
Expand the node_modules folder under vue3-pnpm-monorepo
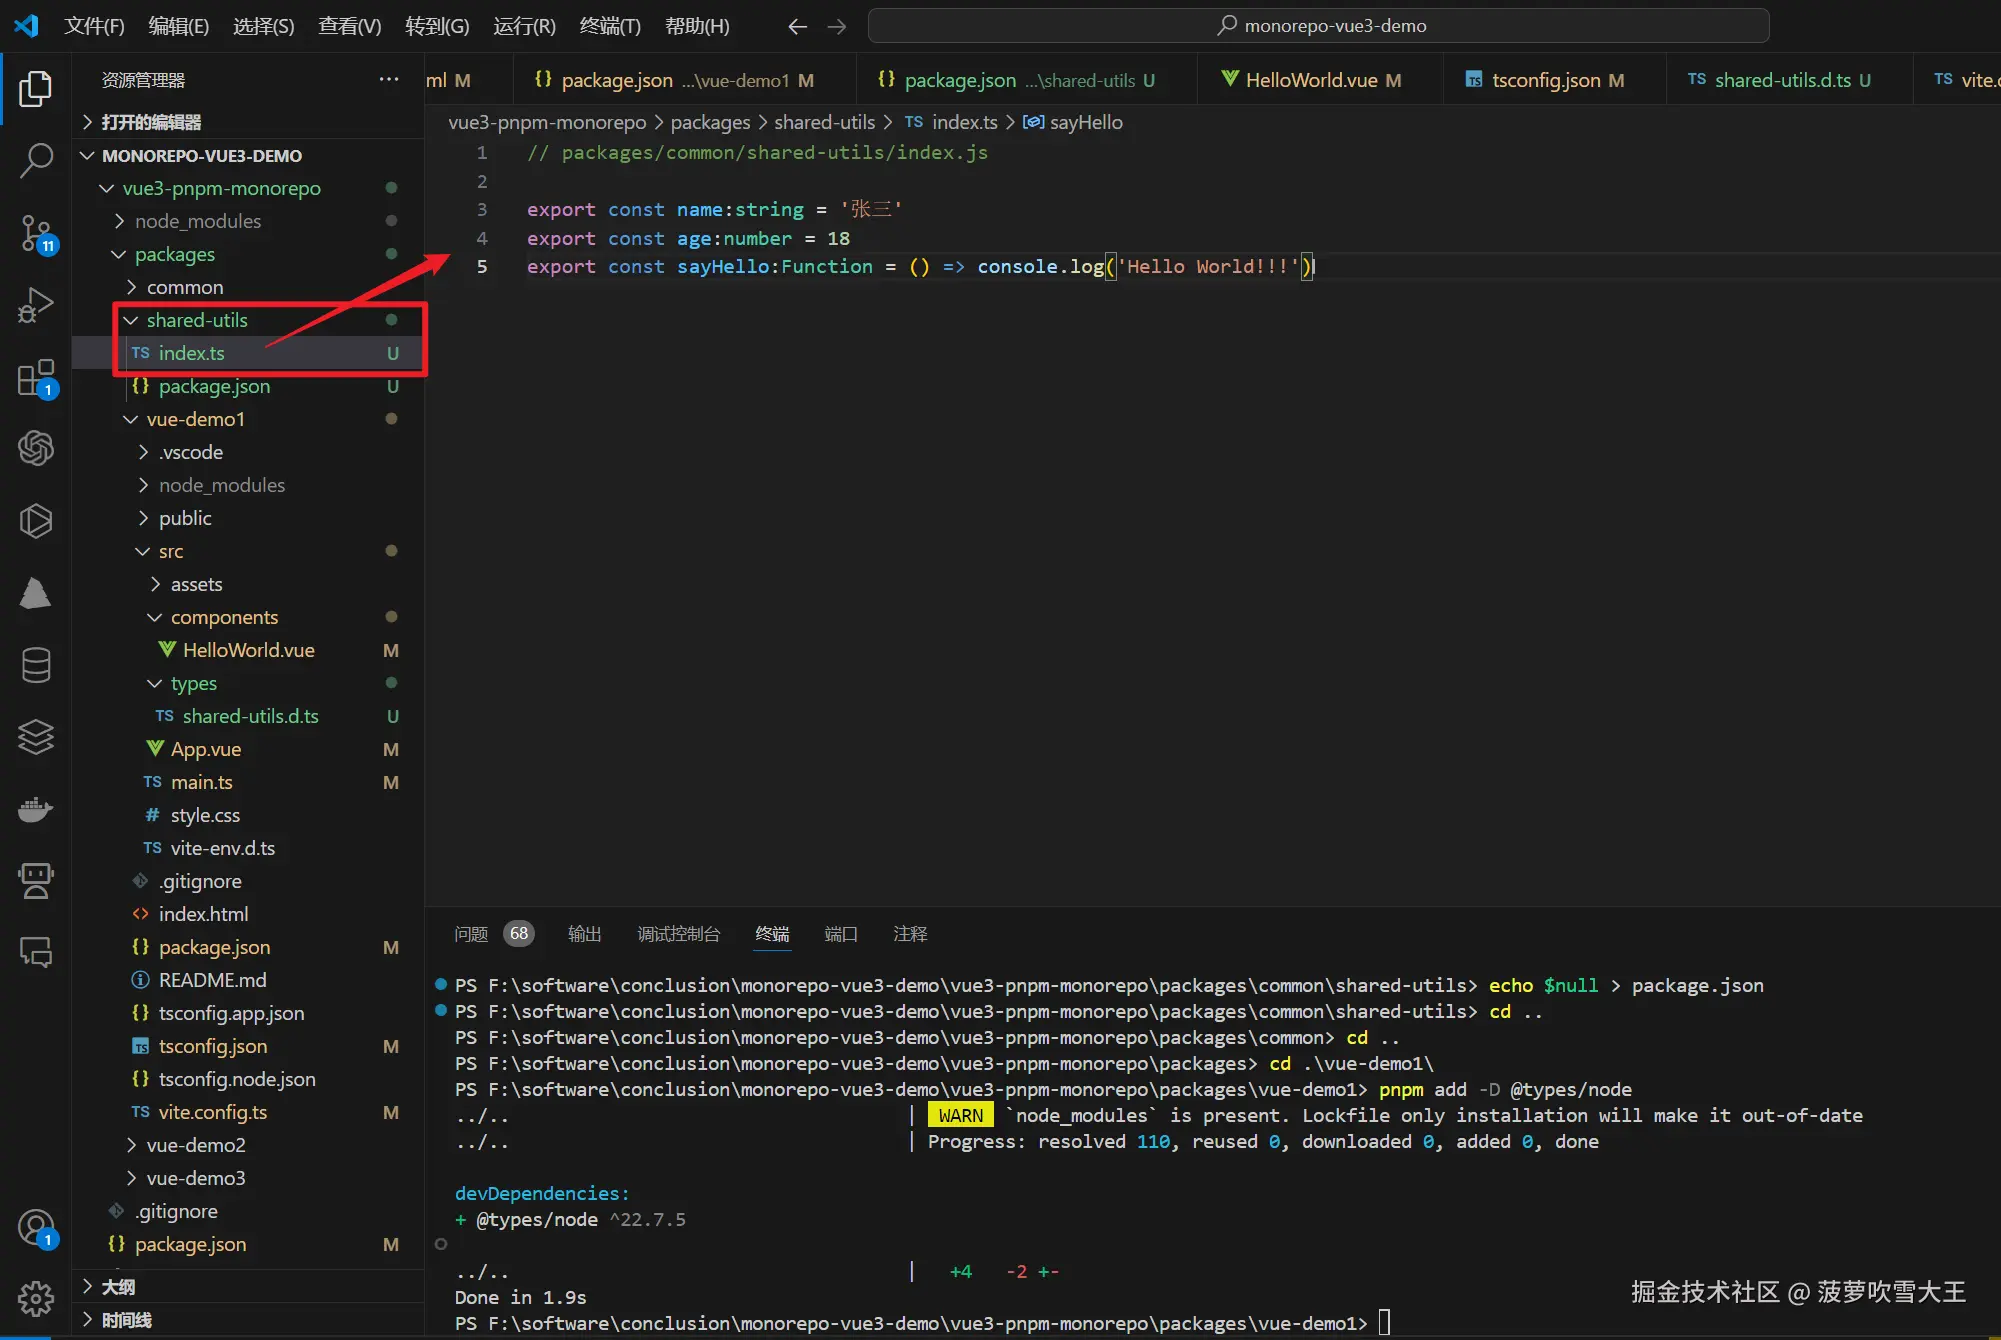click(x=197, y=221)
